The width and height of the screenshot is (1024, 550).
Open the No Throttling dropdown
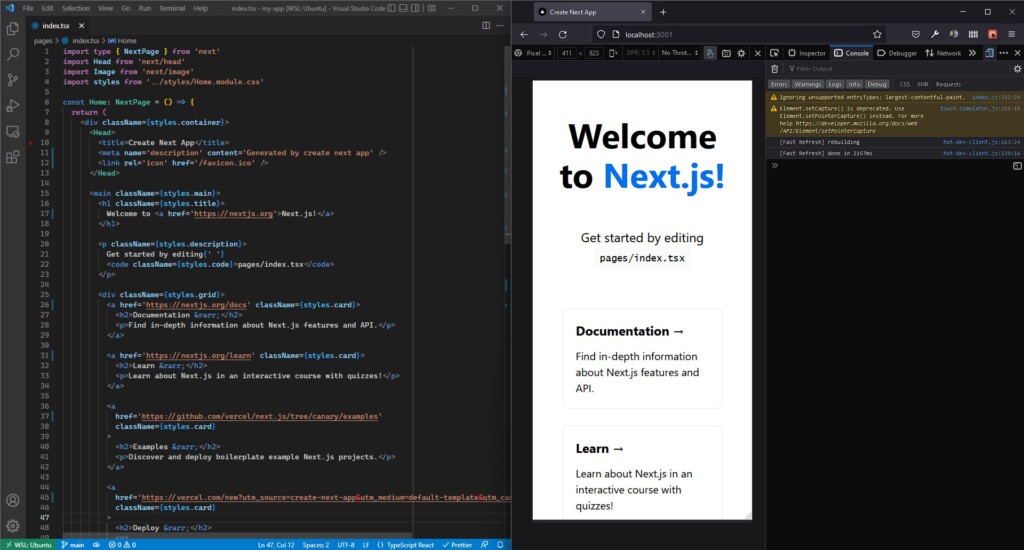click(x=679, y=53)
